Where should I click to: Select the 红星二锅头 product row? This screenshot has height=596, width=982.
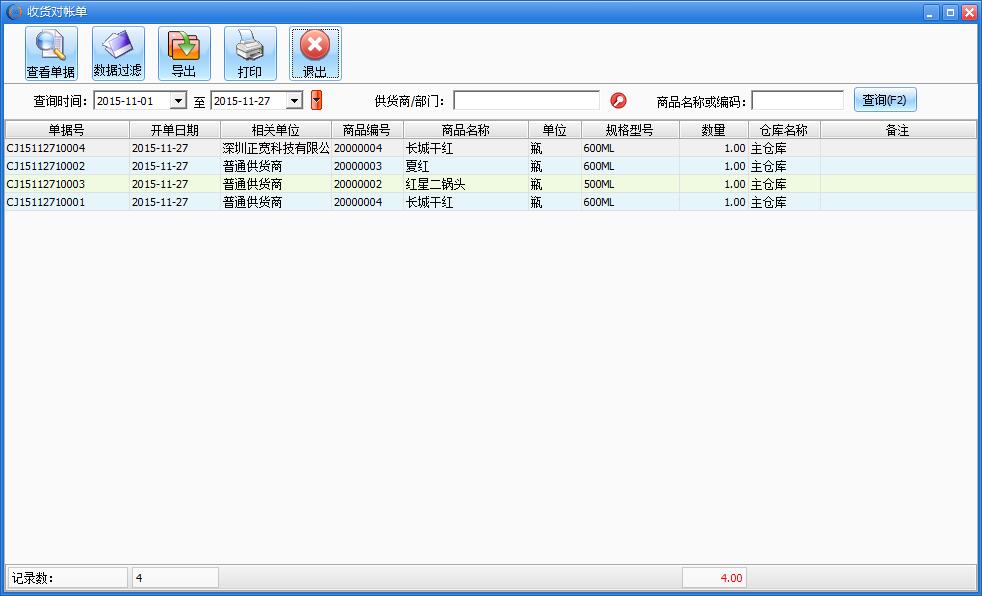[x=435, y=184]
